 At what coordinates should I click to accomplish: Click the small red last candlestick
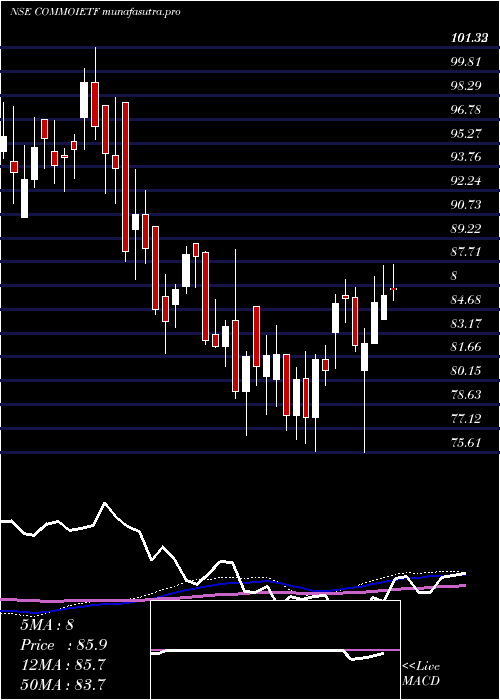pos(393,289)
